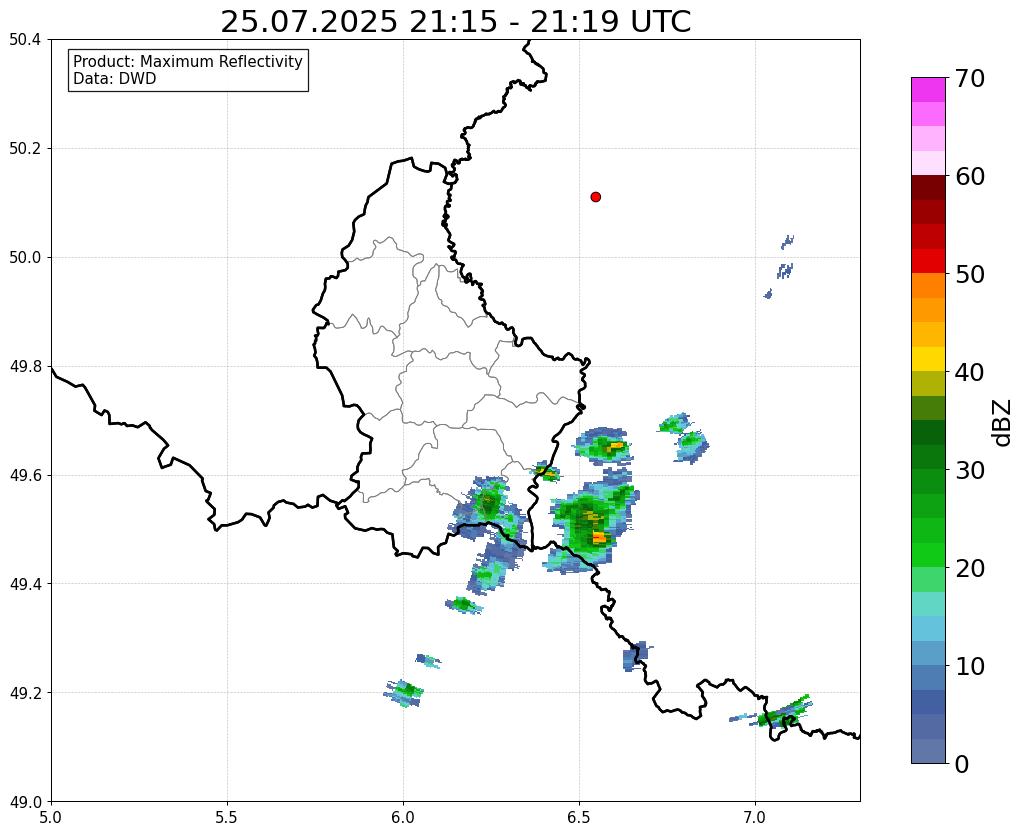Click the 5.5 longitude tick label
This screenshot has height=834, width=1023.
pyautogui.click(x=227, y=818)
